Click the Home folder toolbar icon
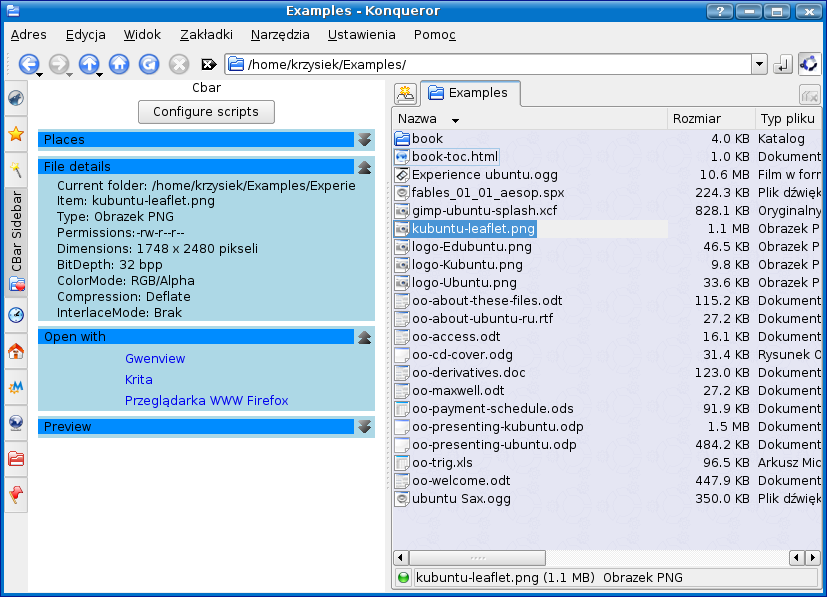 pyautogui.click(x=119, y=64)
